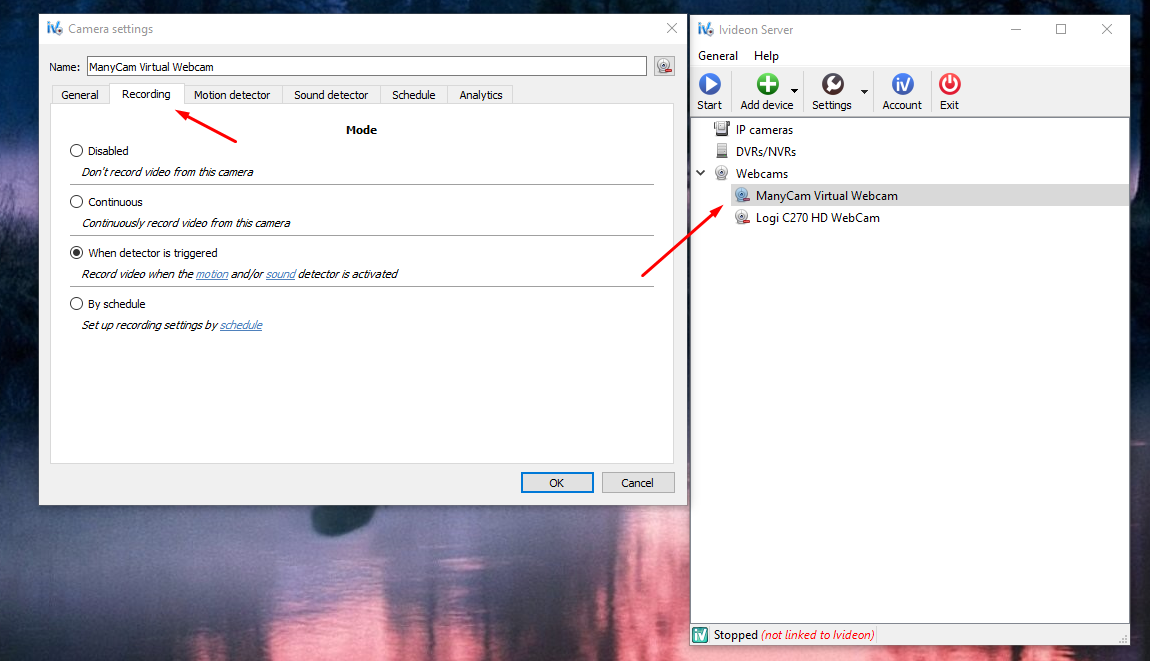
Task: Click the ManyCam Virtual Webcam device icon
Action: click(x=742, y=195)
